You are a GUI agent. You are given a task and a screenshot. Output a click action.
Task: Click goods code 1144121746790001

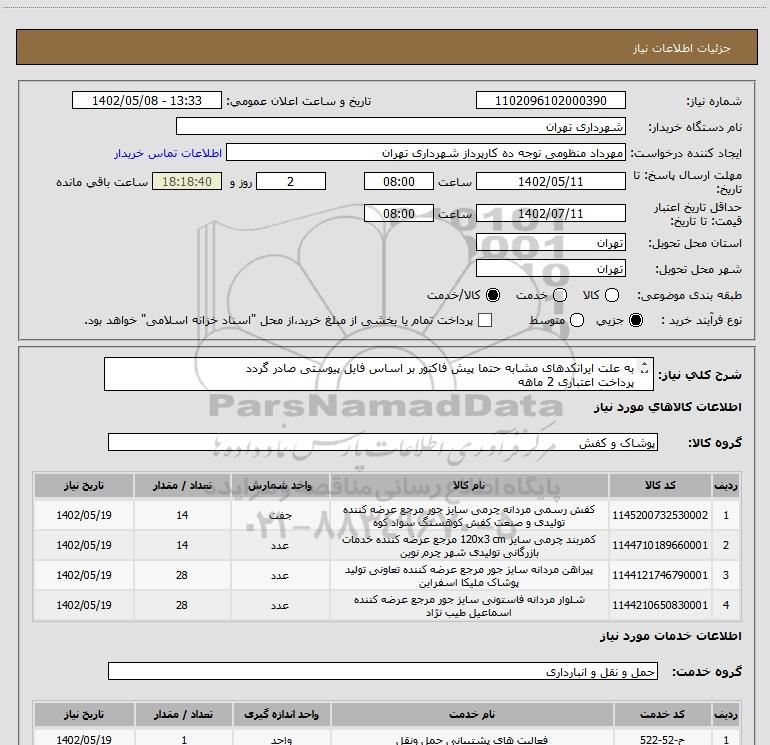pos(660,575)
